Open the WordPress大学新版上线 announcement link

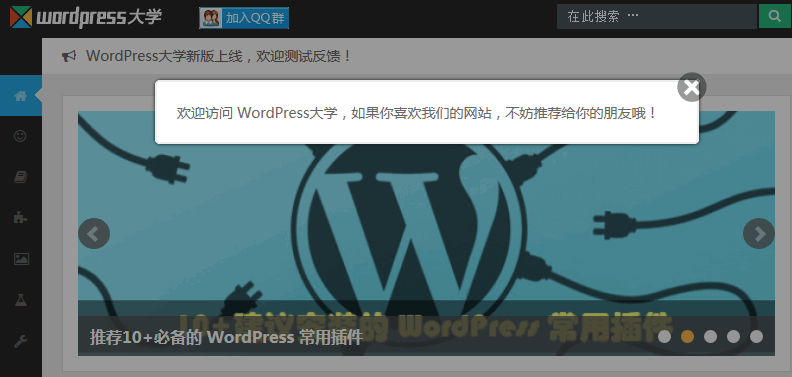coord(219,56)
